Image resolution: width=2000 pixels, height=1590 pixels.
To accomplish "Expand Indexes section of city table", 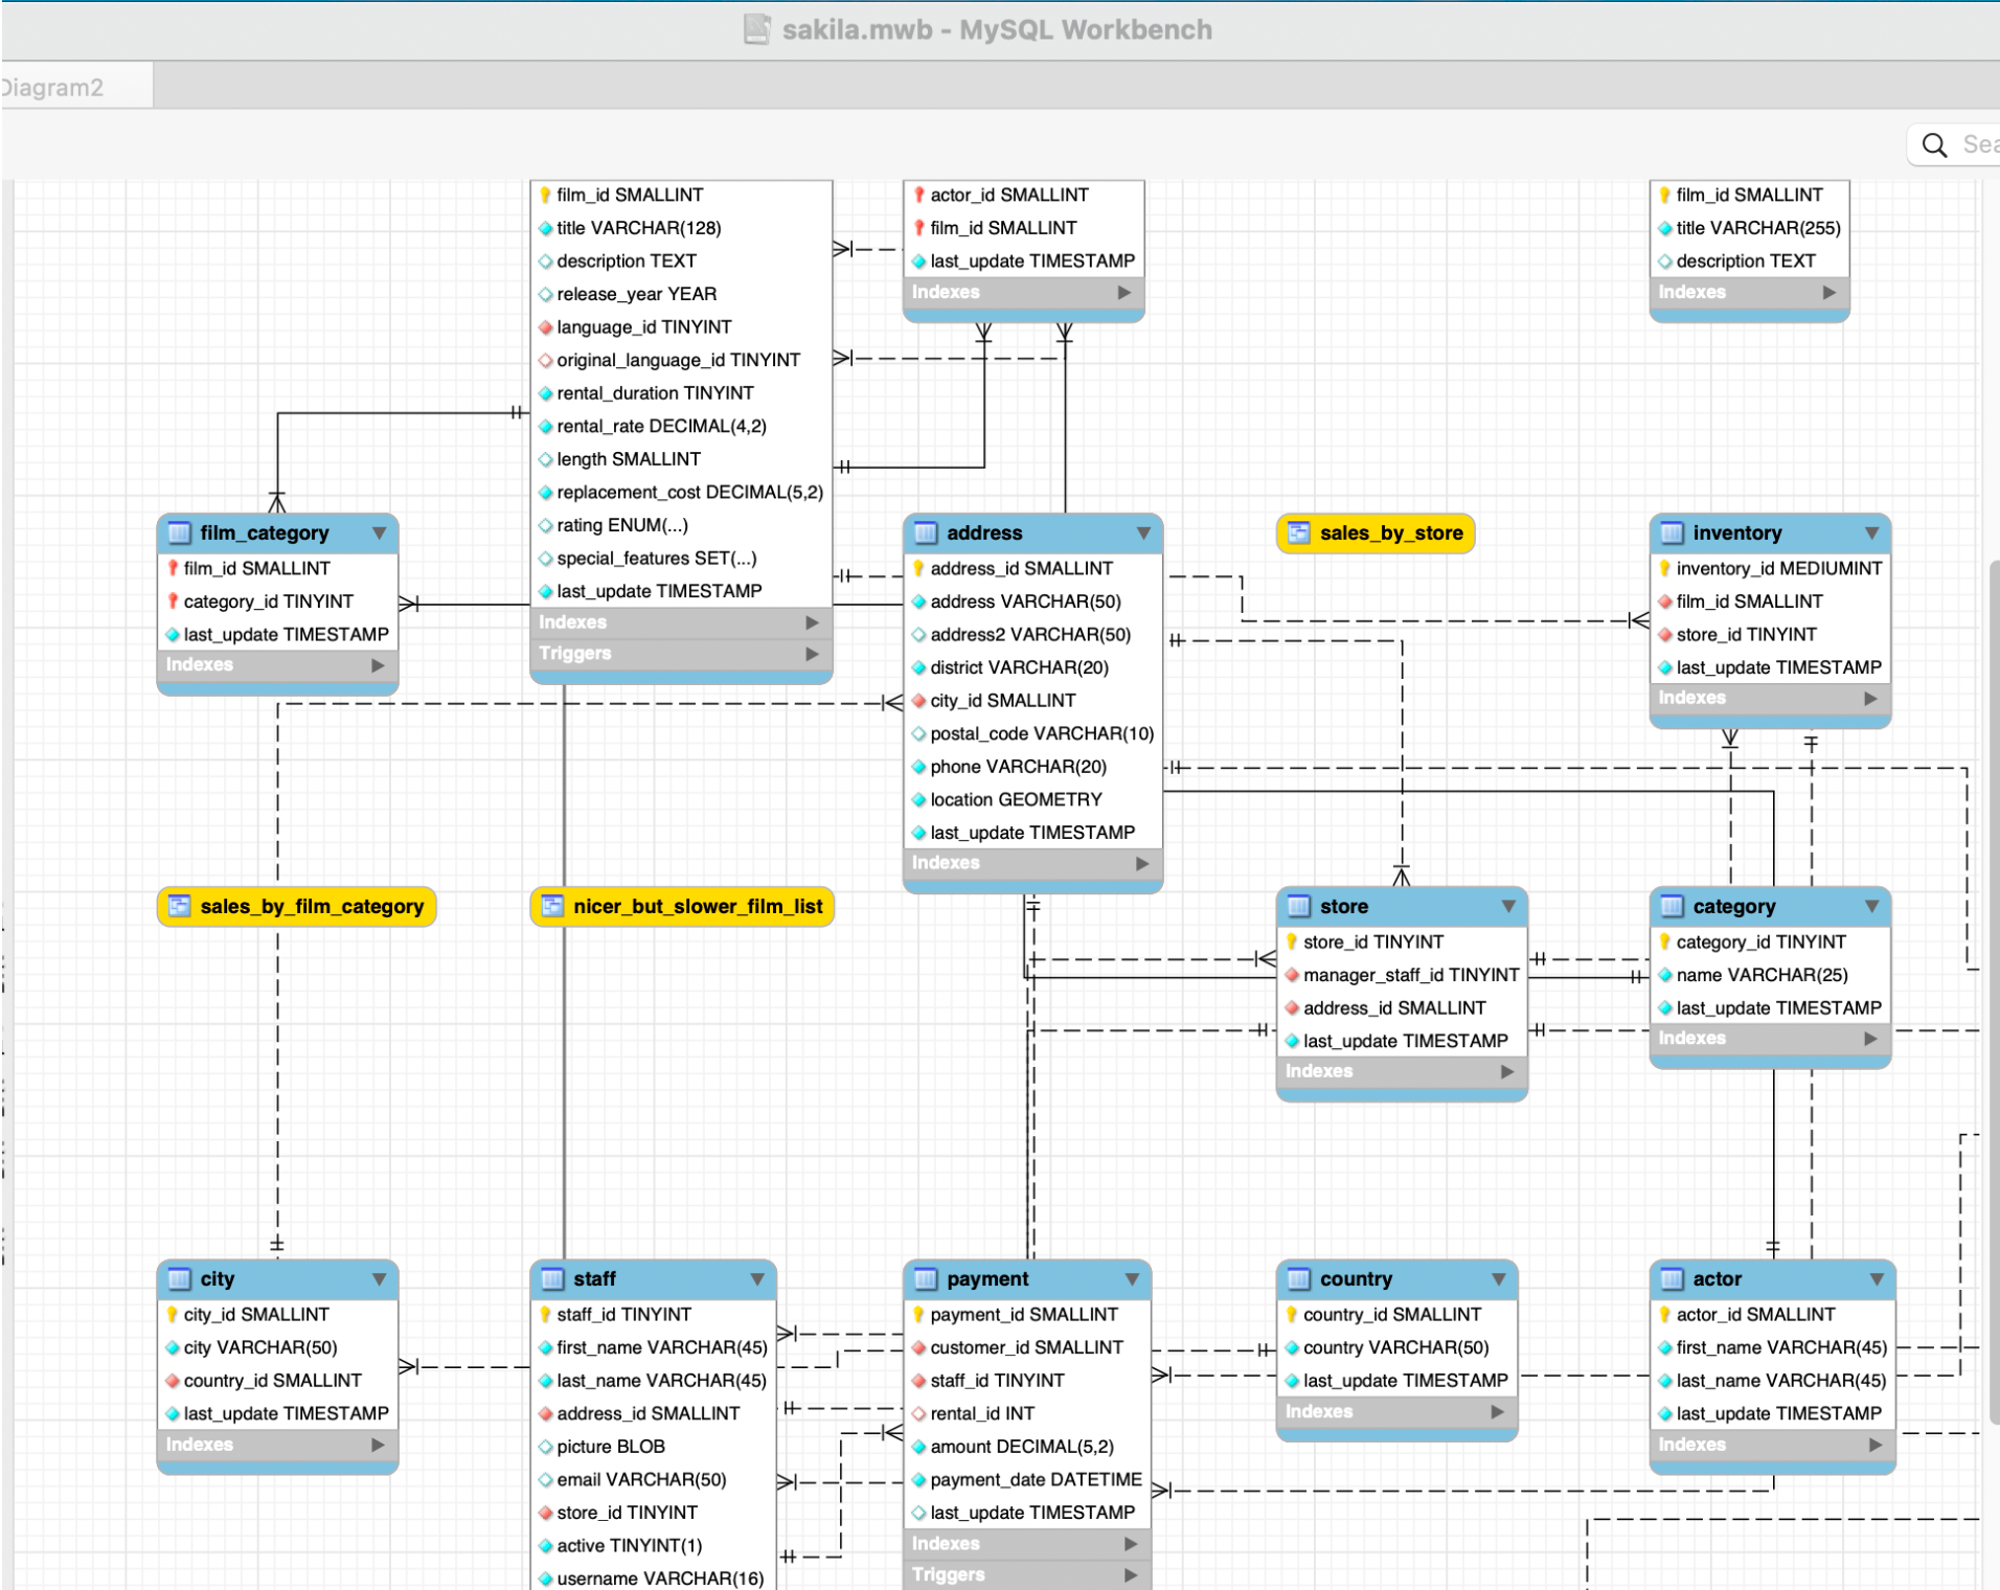I will (378, 1445).
